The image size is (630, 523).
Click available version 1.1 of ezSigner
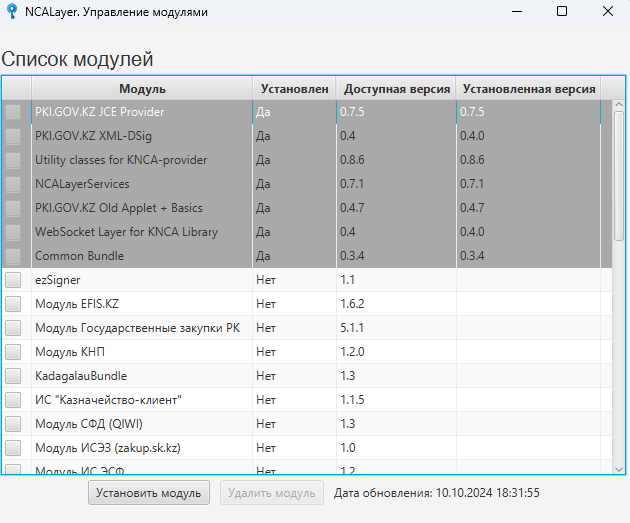pos(347,280)
